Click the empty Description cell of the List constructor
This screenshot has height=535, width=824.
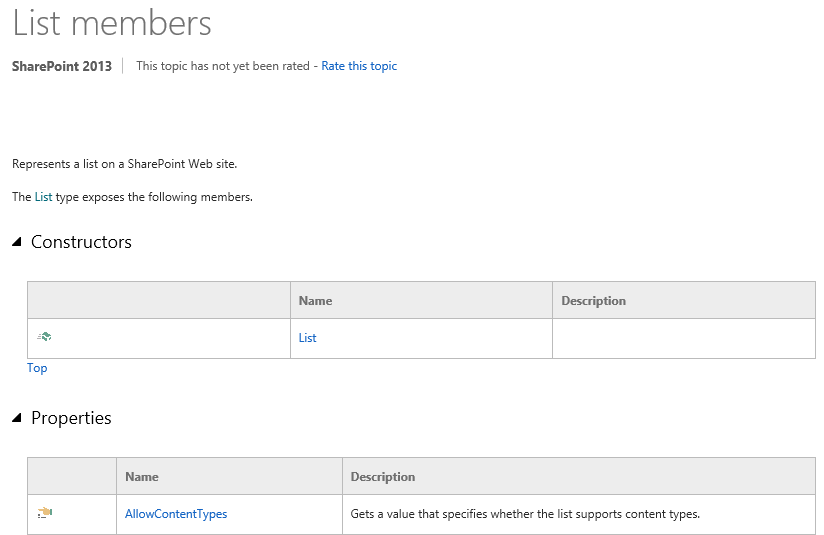(683, 338)
